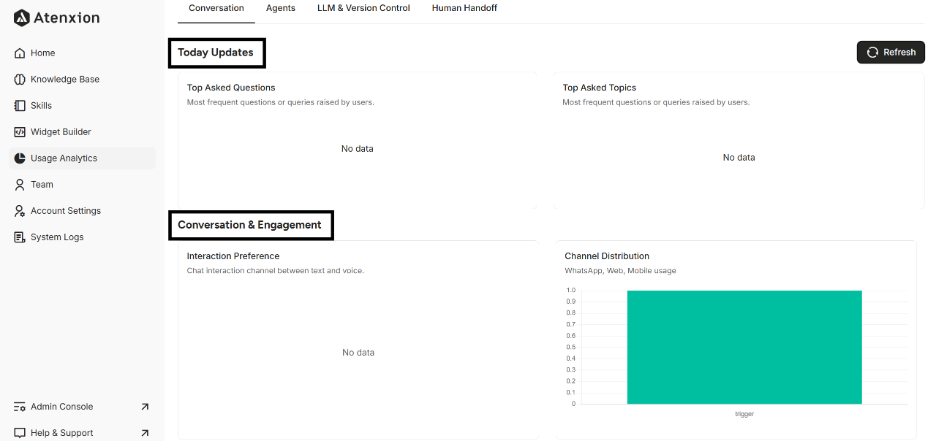Click 'No data' in Top Asked Questions
Image resolution: width=936 pixels, height=441 pixels.
[x=357, y=149]
